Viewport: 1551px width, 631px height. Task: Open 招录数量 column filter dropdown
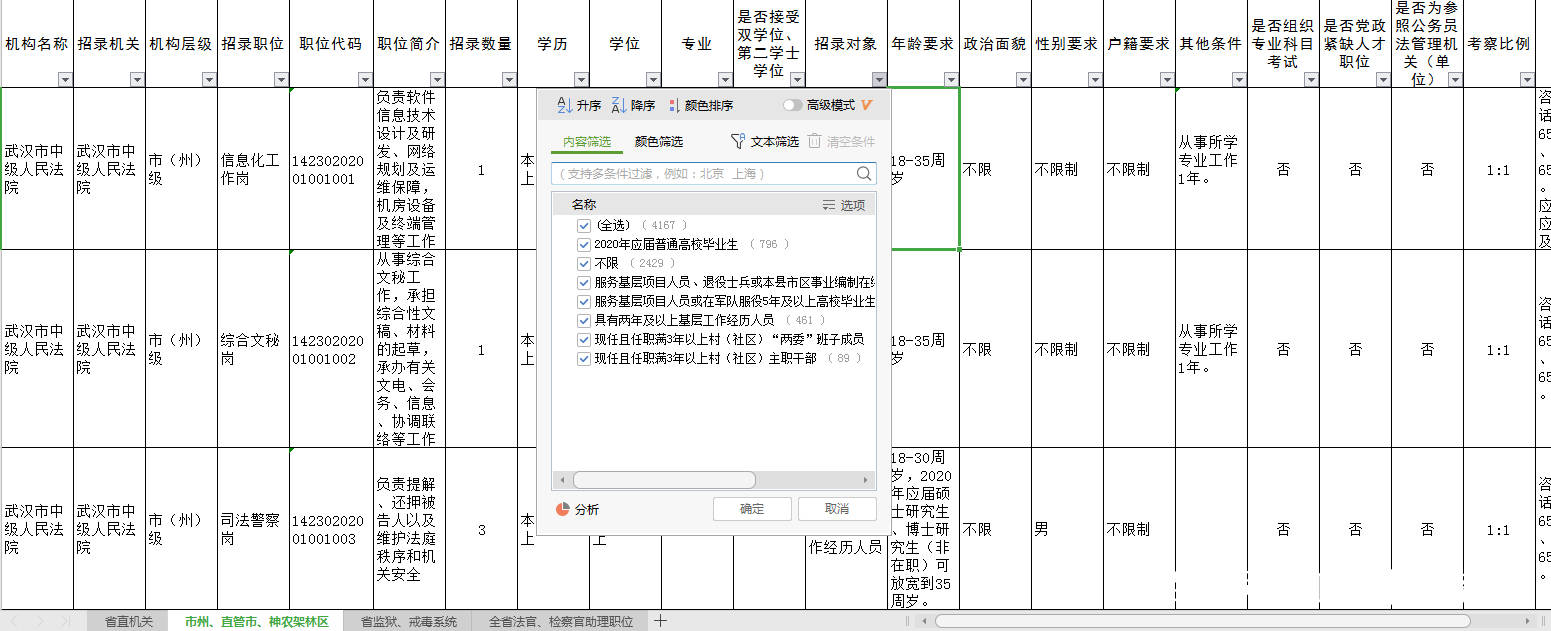click(509, 79)
